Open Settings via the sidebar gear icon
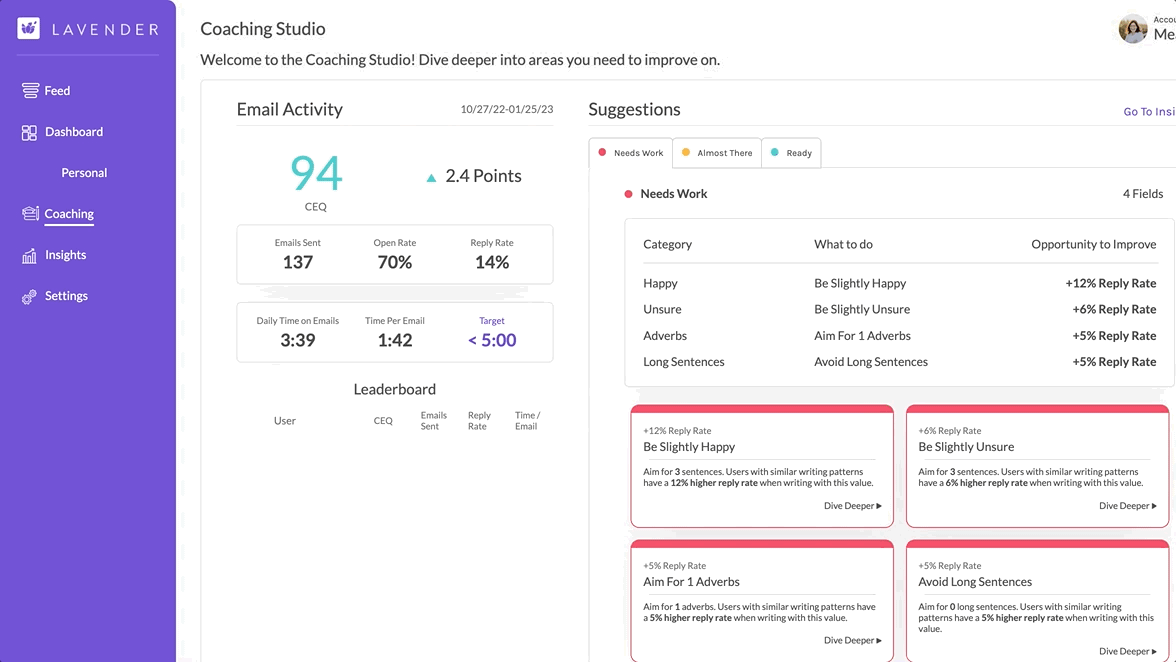 30,295
